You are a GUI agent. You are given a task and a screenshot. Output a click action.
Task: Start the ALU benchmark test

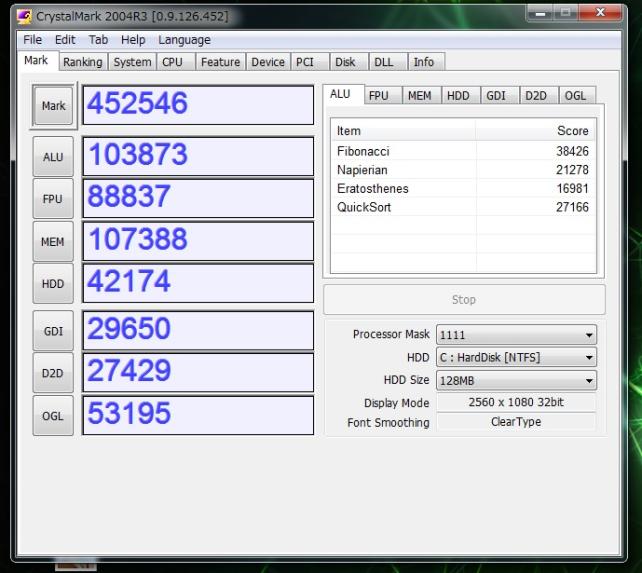[52, 157]
